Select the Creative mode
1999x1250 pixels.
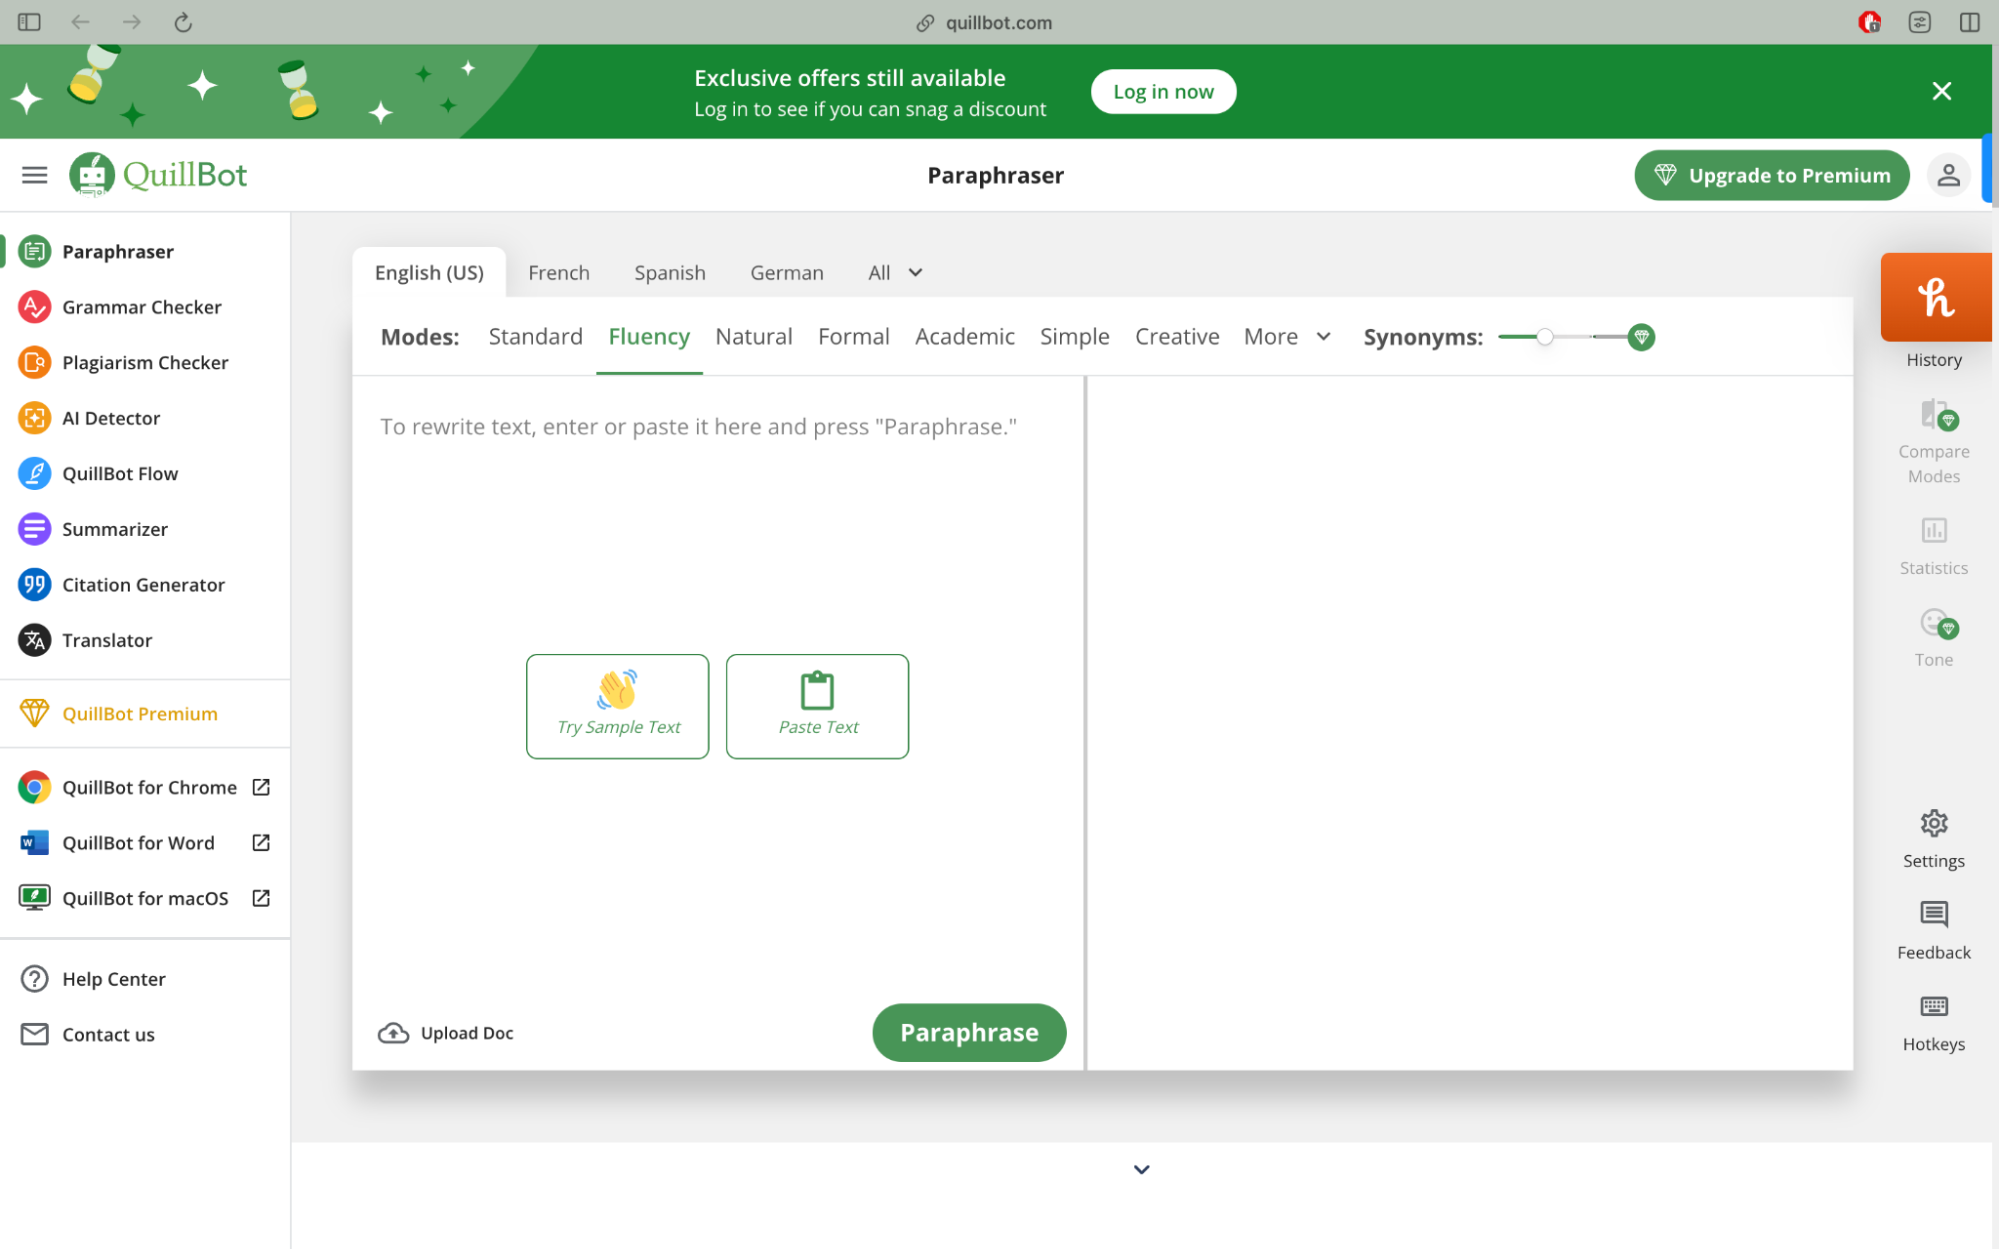click(x=1177, y=337)
